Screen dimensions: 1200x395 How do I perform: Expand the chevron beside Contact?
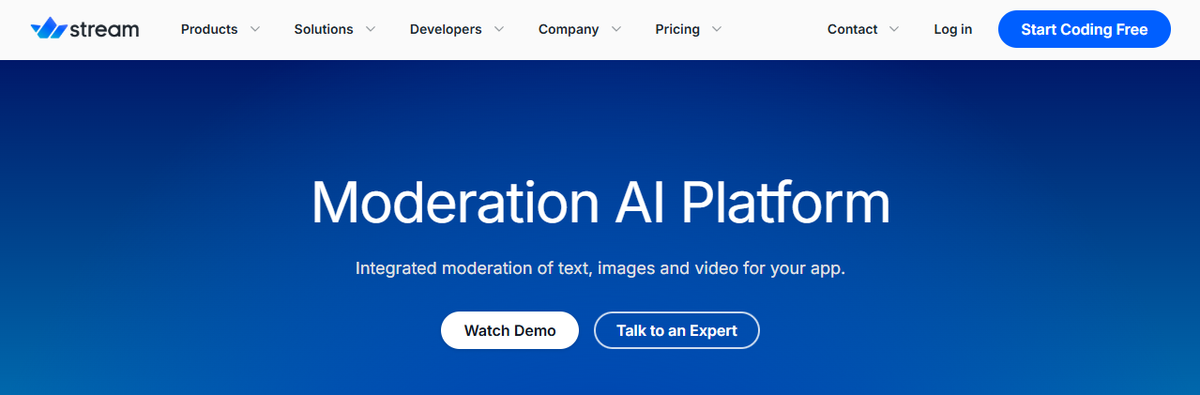pyautogui.click(x=894, y=29)
